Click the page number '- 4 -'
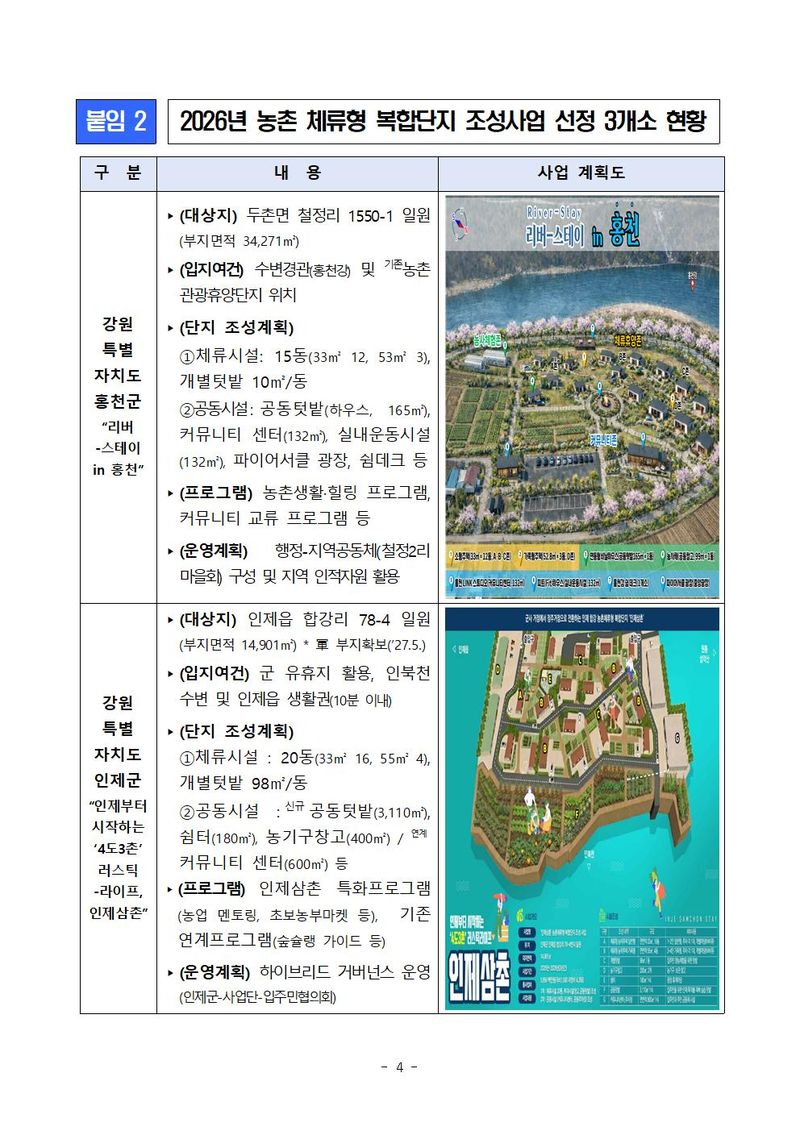 400,1067
